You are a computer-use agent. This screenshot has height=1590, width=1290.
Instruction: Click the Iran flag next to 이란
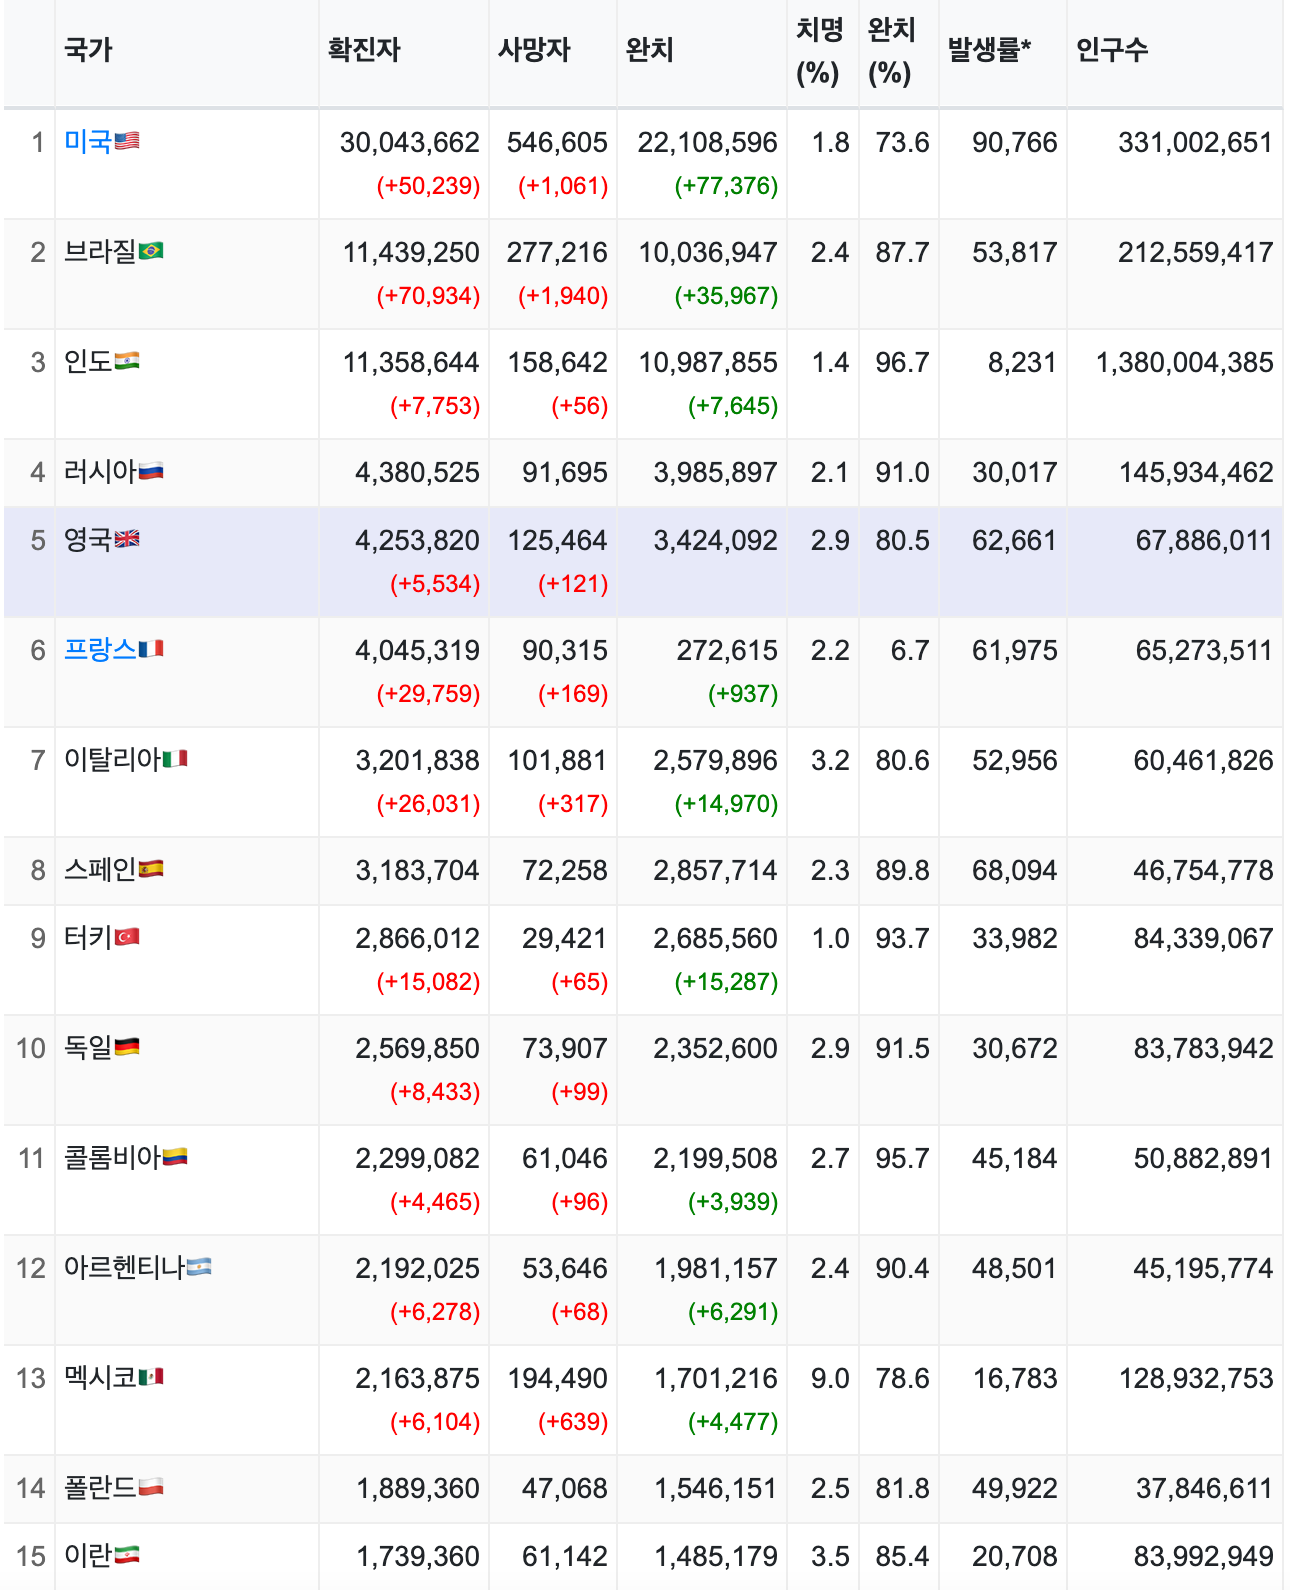coord(127,1555)
